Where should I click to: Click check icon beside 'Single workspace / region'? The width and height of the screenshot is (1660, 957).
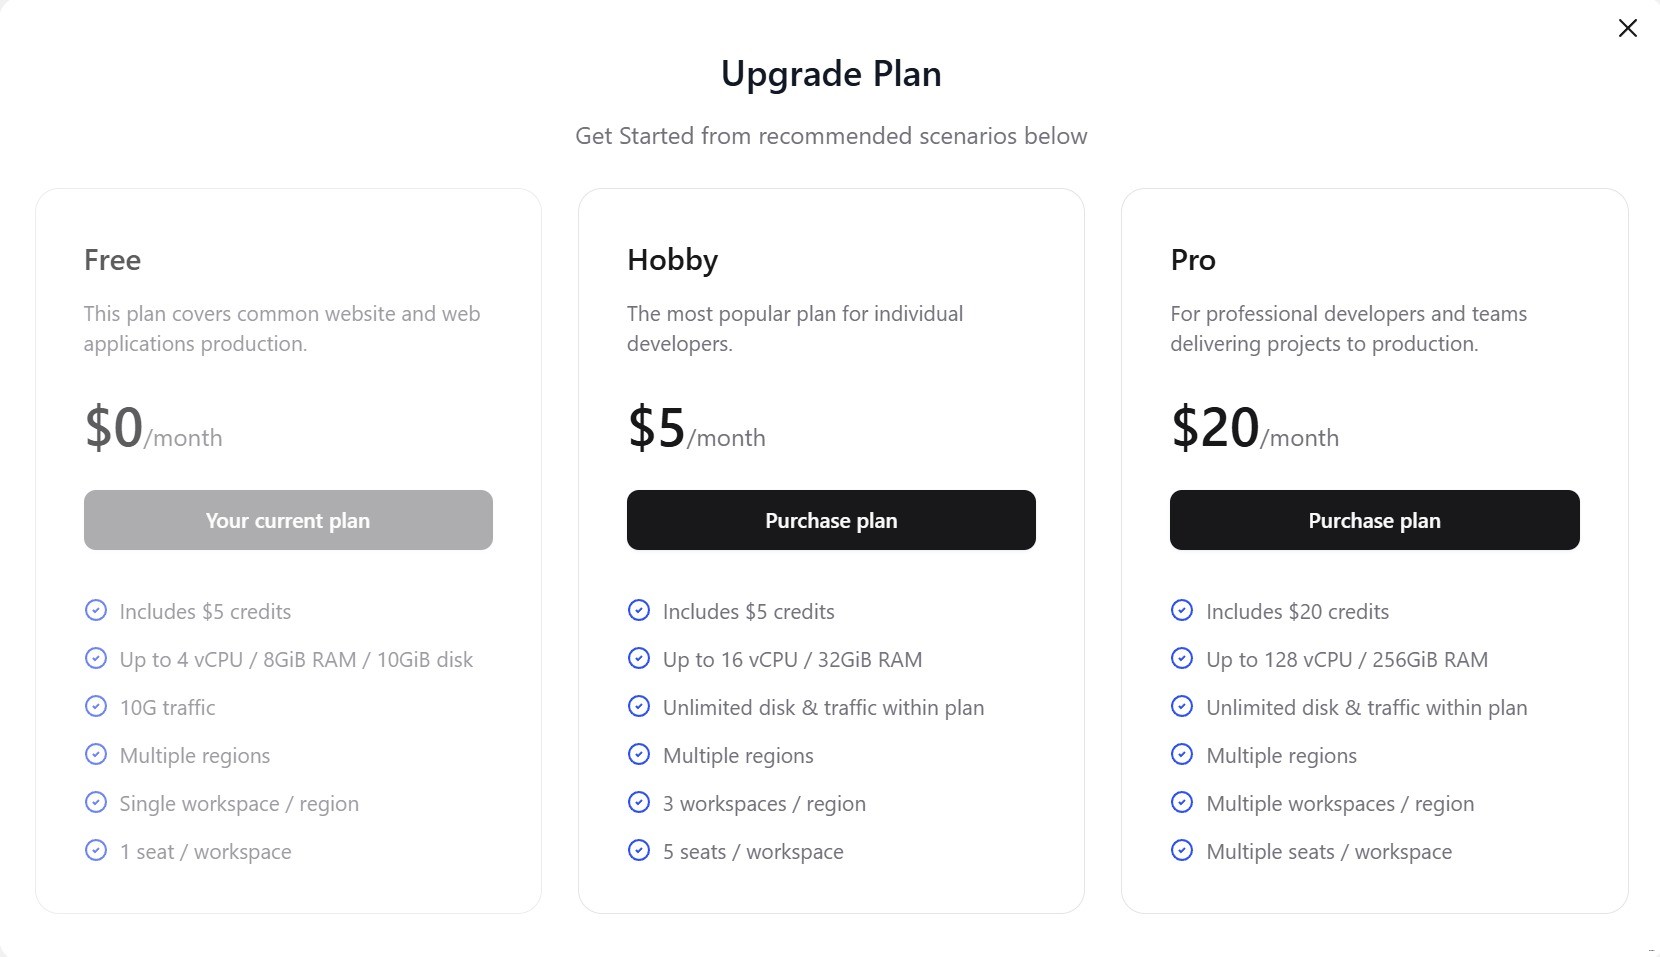[96, 802]
